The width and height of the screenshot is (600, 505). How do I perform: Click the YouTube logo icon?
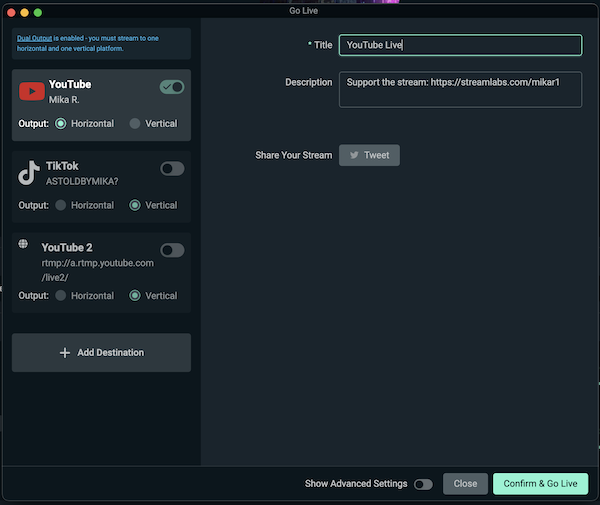point(32,91)
